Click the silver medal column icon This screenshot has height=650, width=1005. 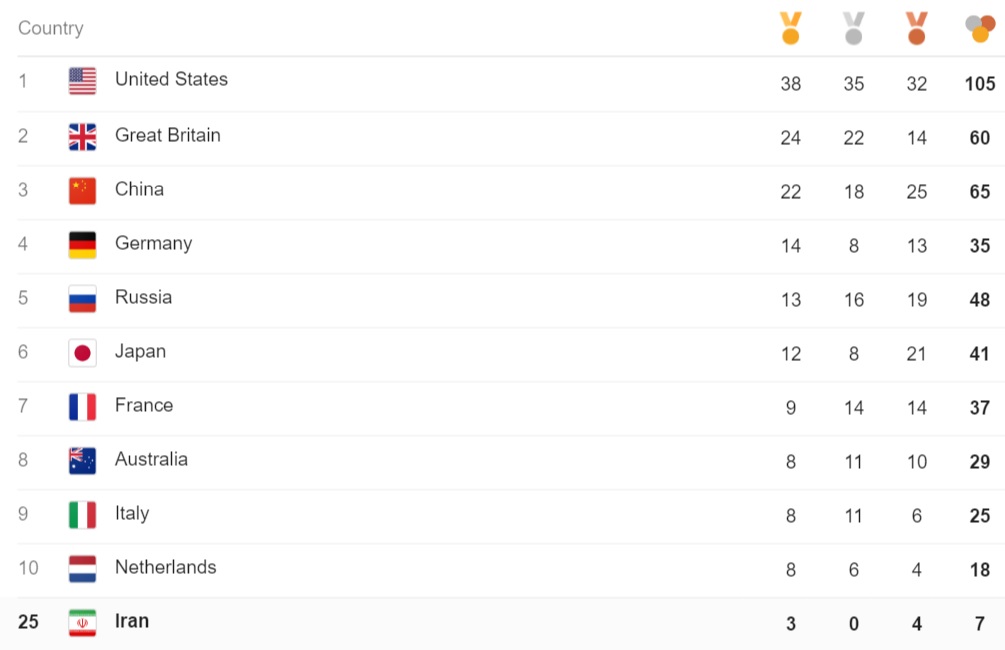(853, 28)
